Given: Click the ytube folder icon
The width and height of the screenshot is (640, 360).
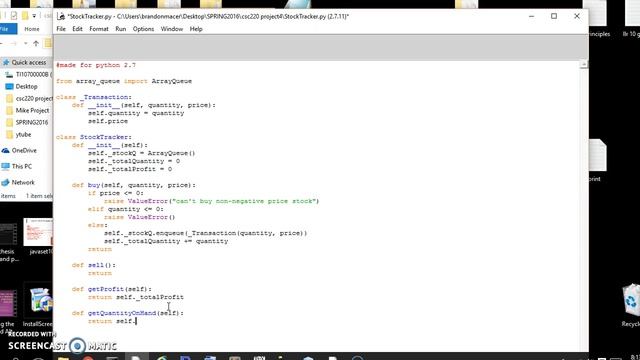Looking at the screenshot, I should click(9, 134).
